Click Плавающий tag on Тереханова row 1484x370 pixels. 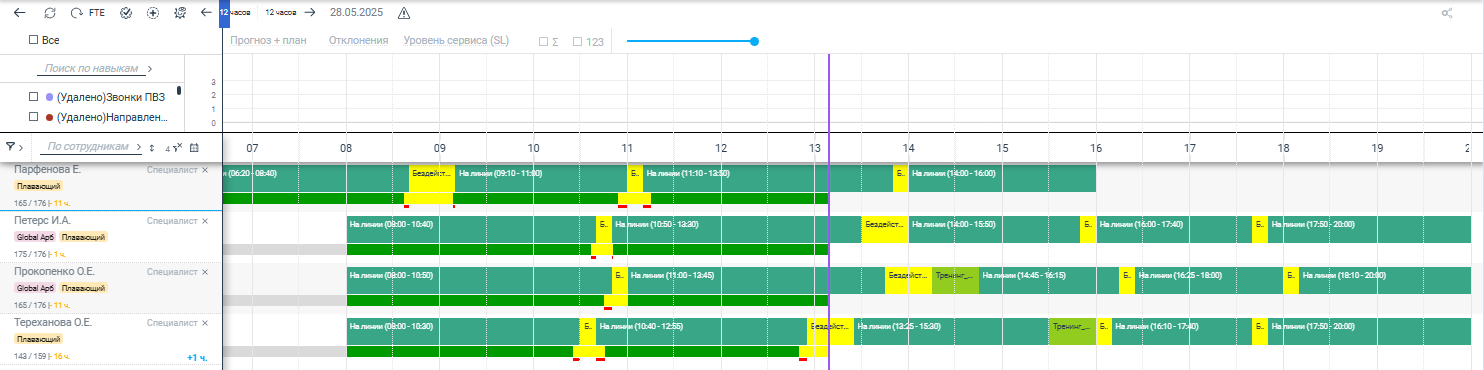39,339
